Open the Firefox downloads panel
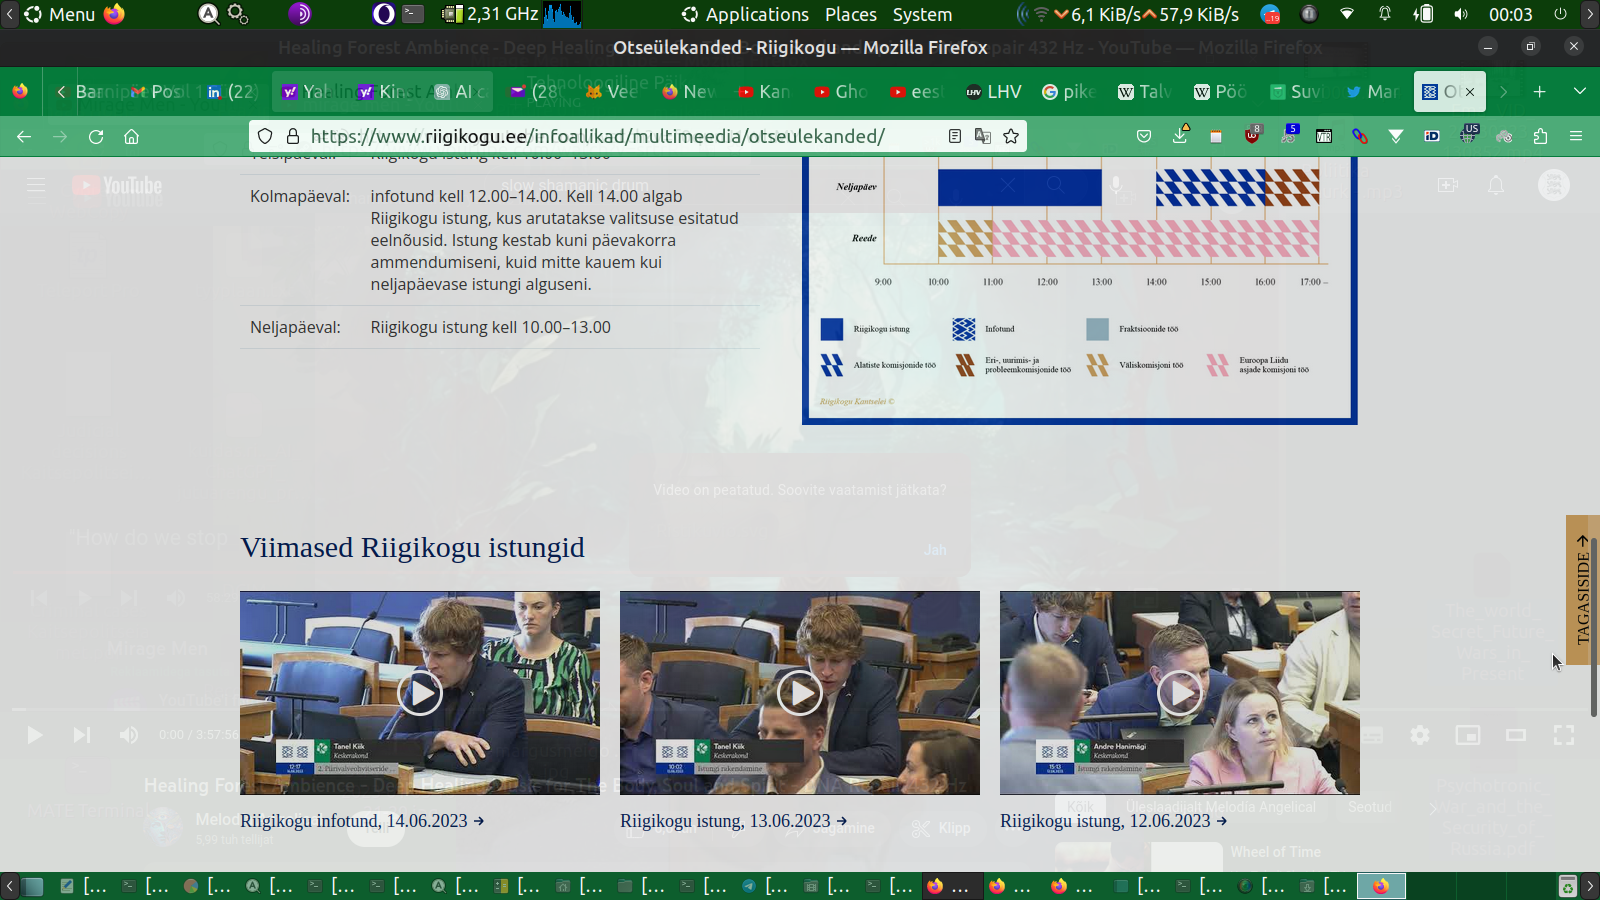1600x900 pixels. [1180, 134]
